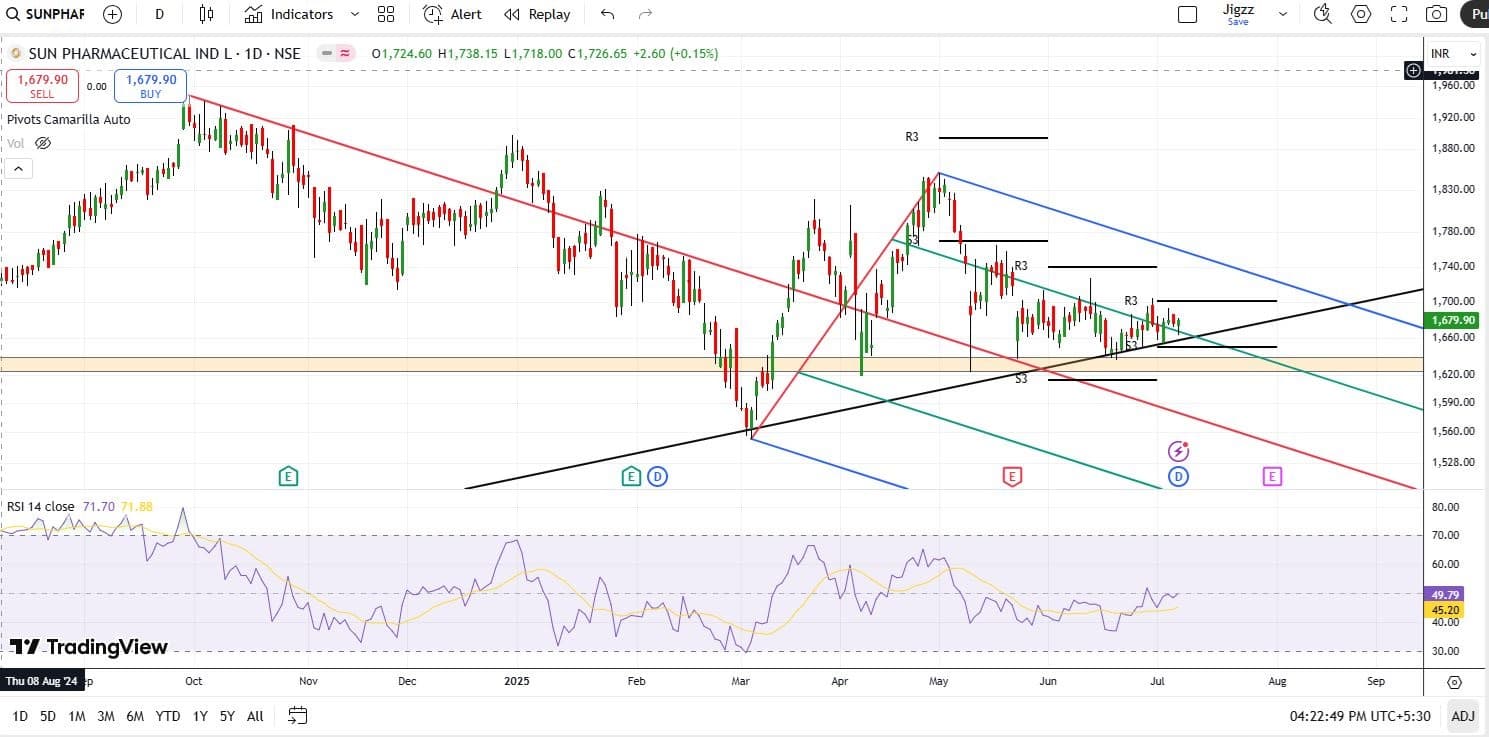Click the 04:22:49 PM UTC+5:30 timezone
The height and width of the screenshot is (737, 1489).
point(1360,716)
